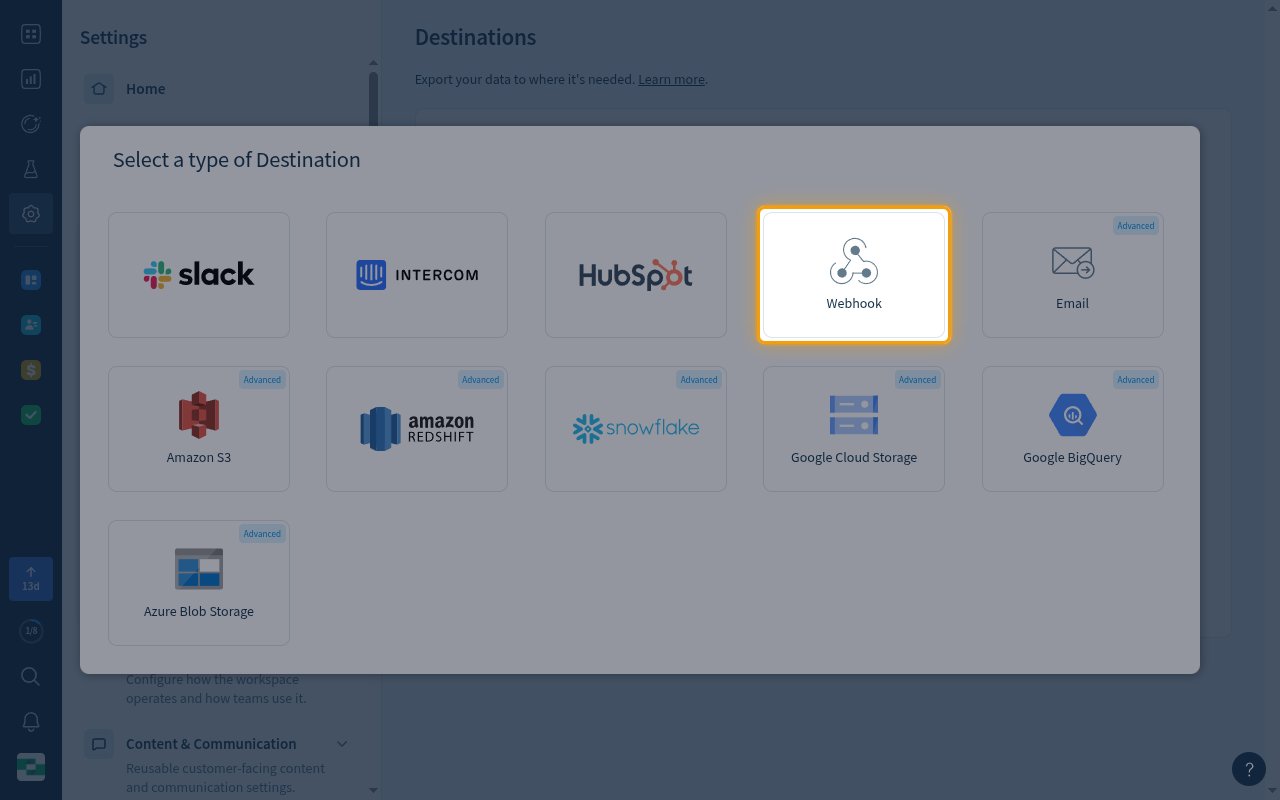Click the settings panel scrollbar
The image size is (1280, 800).
(x=373, y=98)
